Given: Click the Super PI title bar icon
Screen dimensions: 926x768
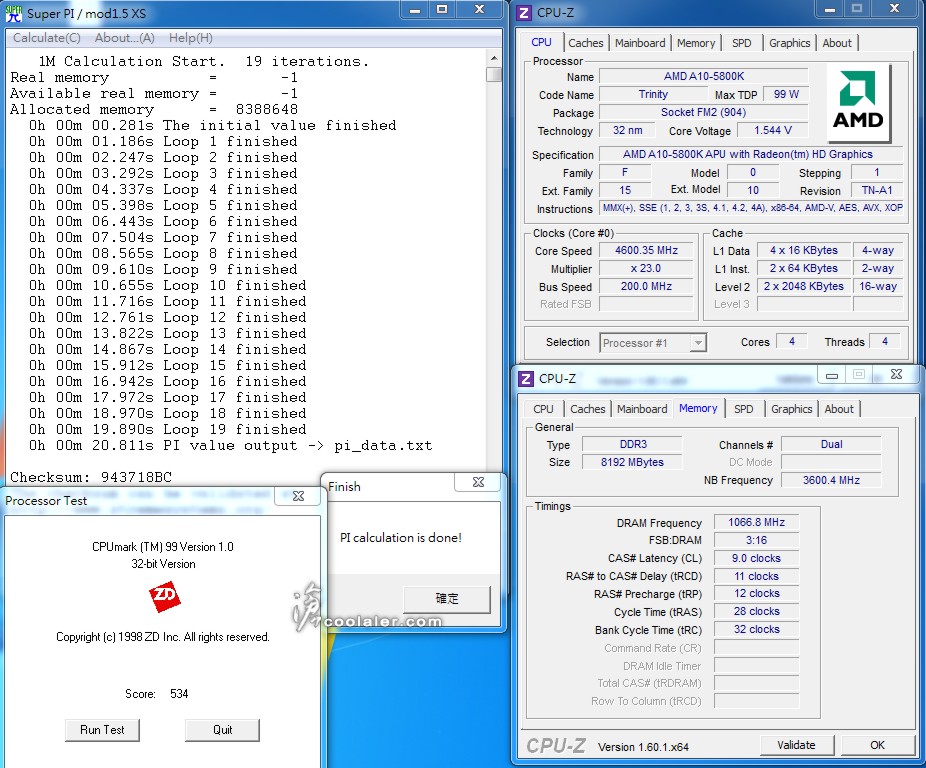Looking at the screenshot, I should tap(14, 13).
